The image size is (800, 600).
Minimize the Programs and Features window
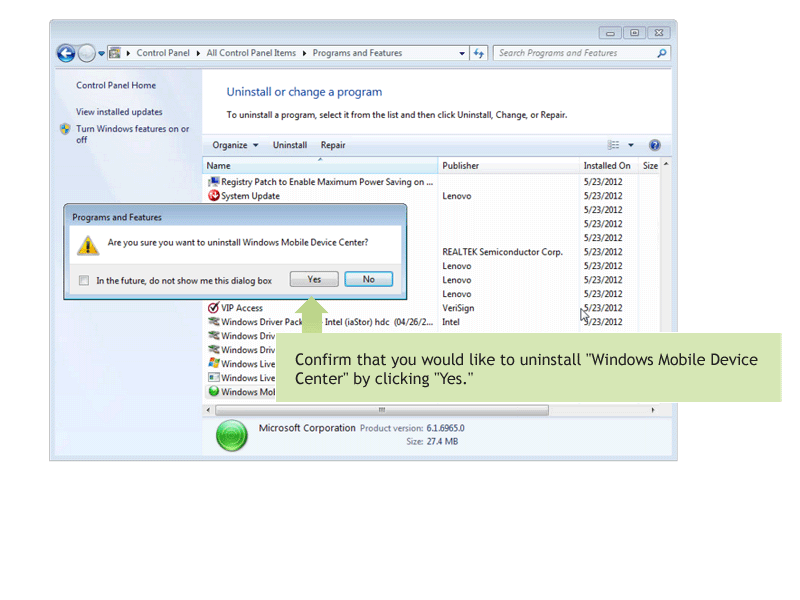[610, 33]
